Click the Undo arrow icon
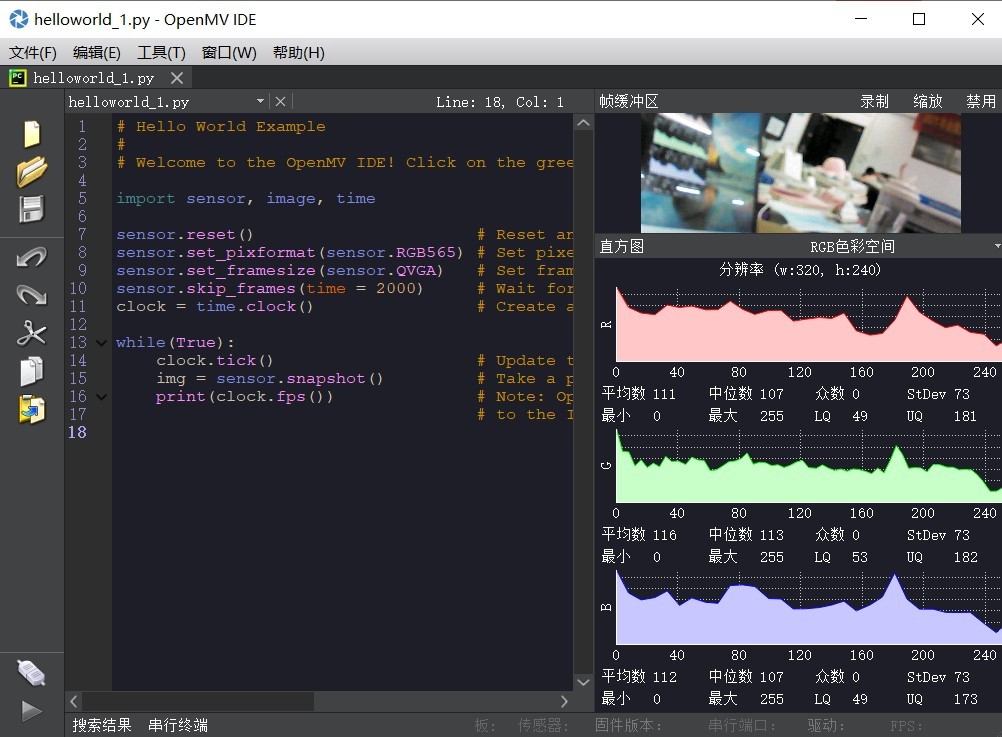The width and height of the screenshot is (1002, 737). [x=31, y=257]
